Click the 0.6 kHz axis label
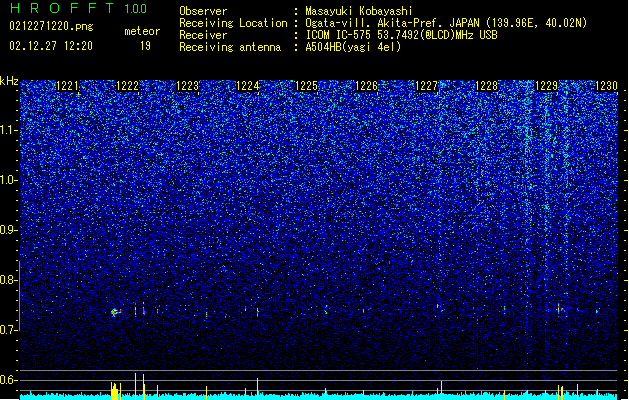 click(x=9, y=380)
